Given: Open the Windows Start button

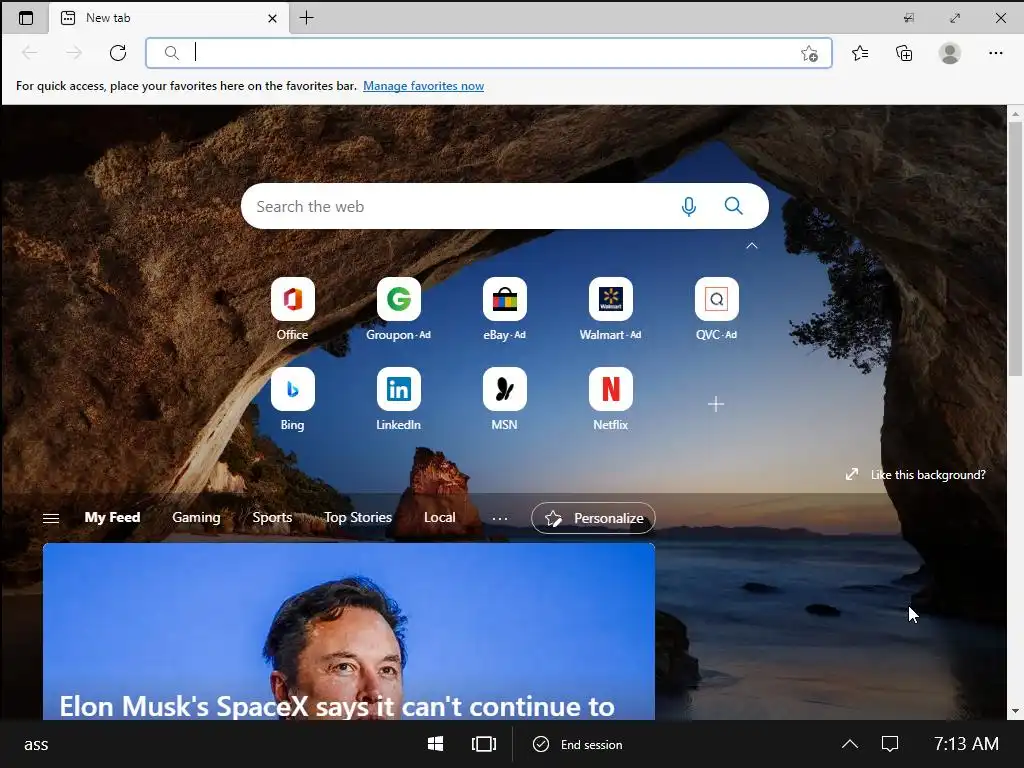Looking at the screenshot, I should [x=436, y=744].
